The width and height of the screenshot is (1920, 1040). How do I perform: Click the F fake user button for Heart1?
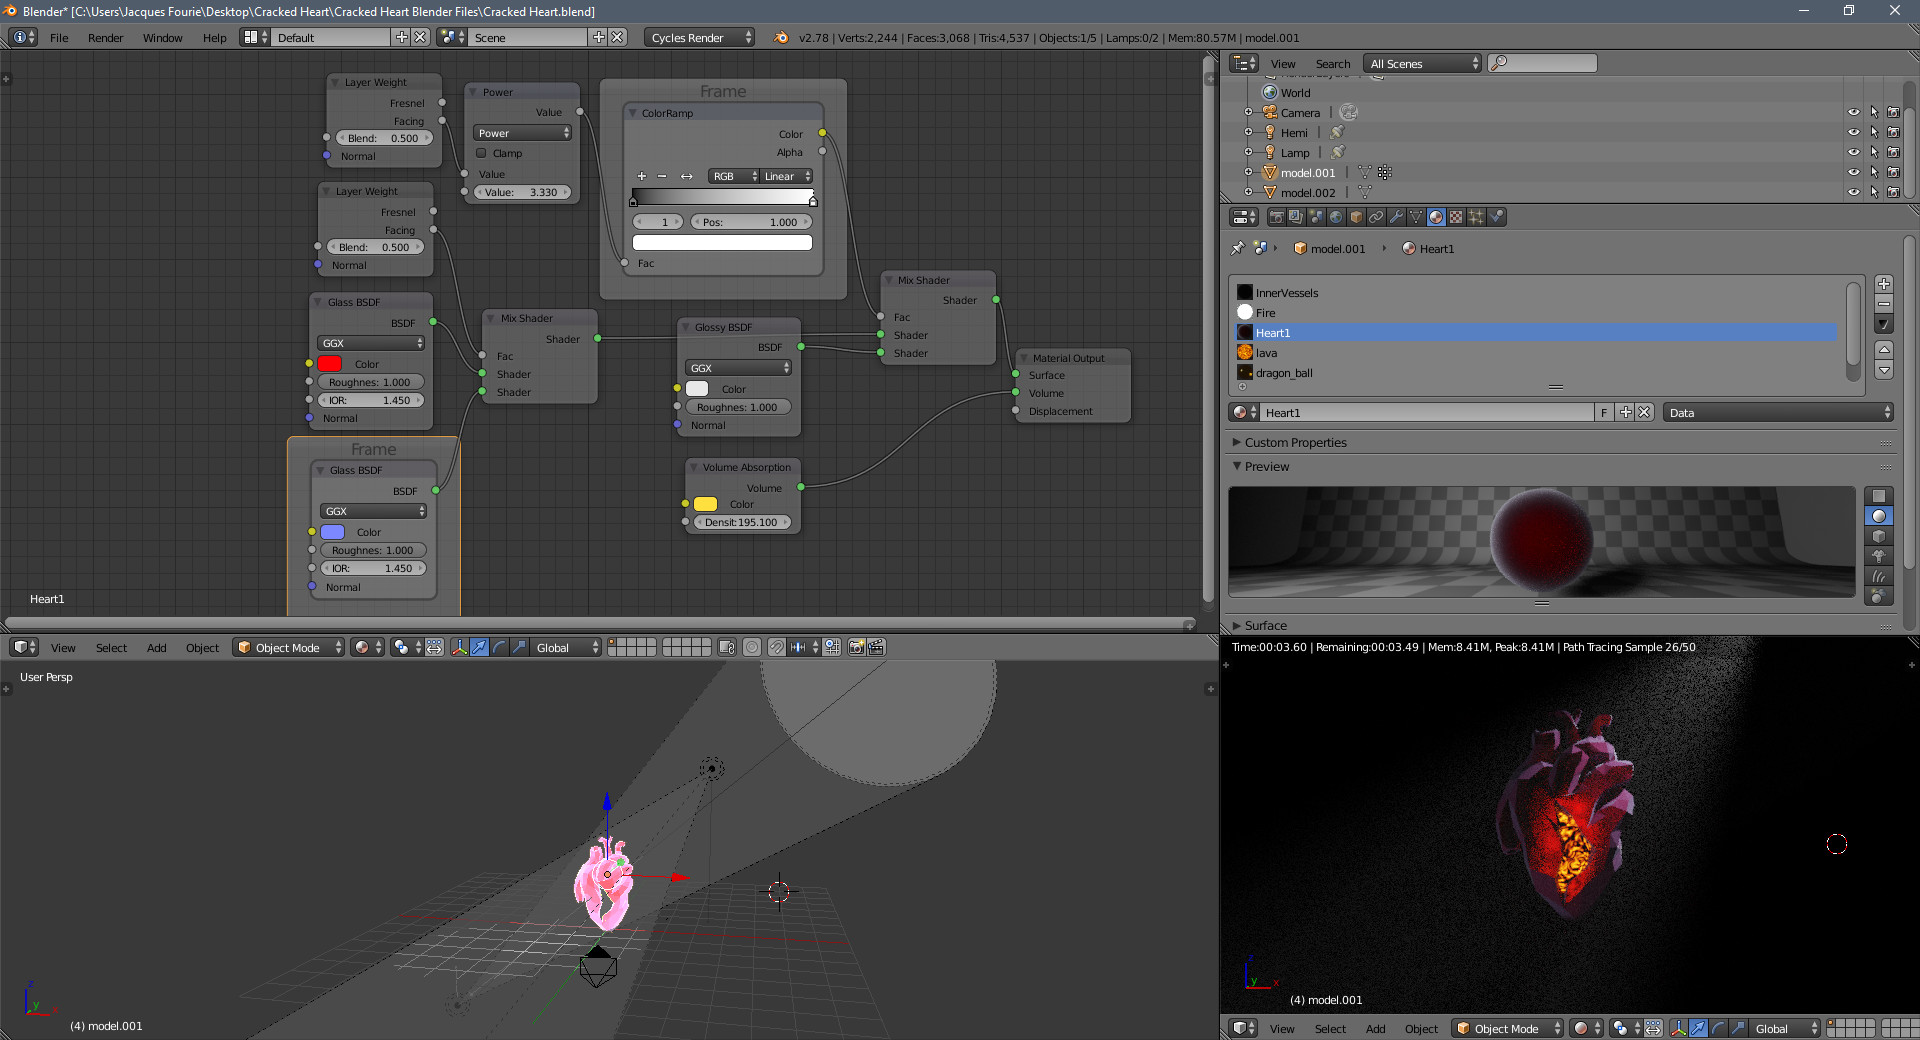click(x=1604, y=413)
